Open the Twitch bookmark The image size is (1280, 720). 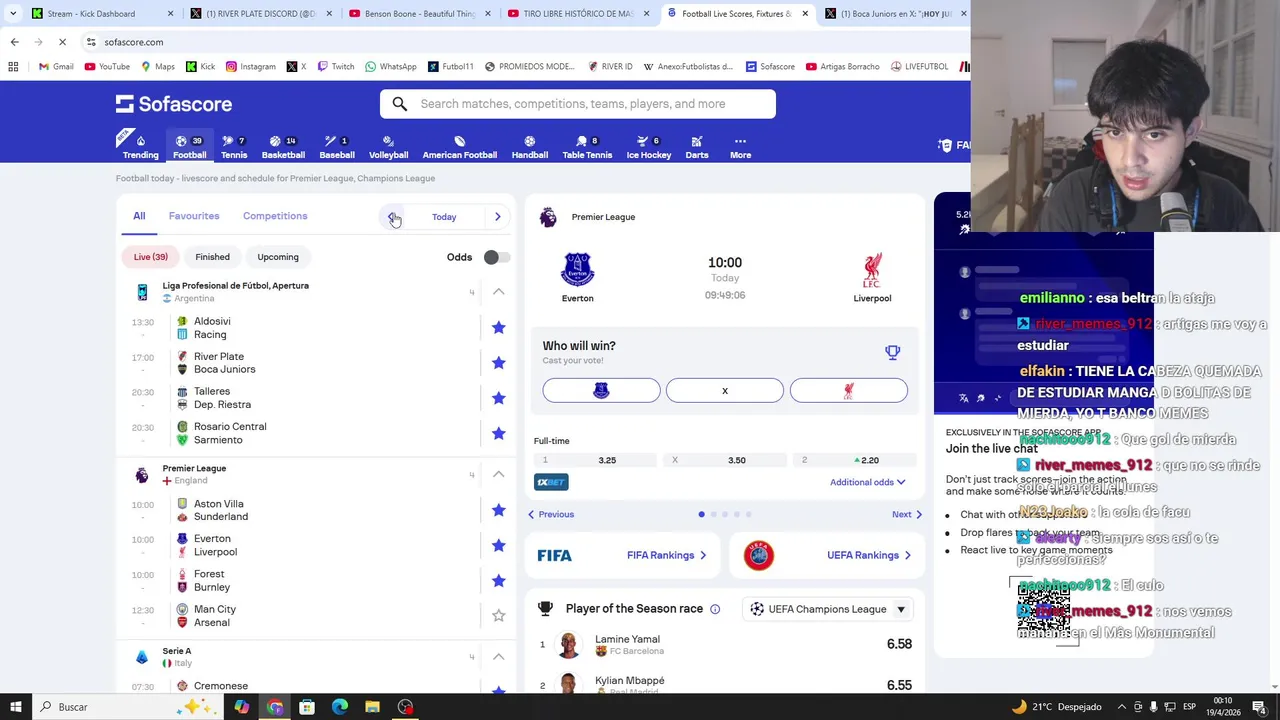point(335,66)
